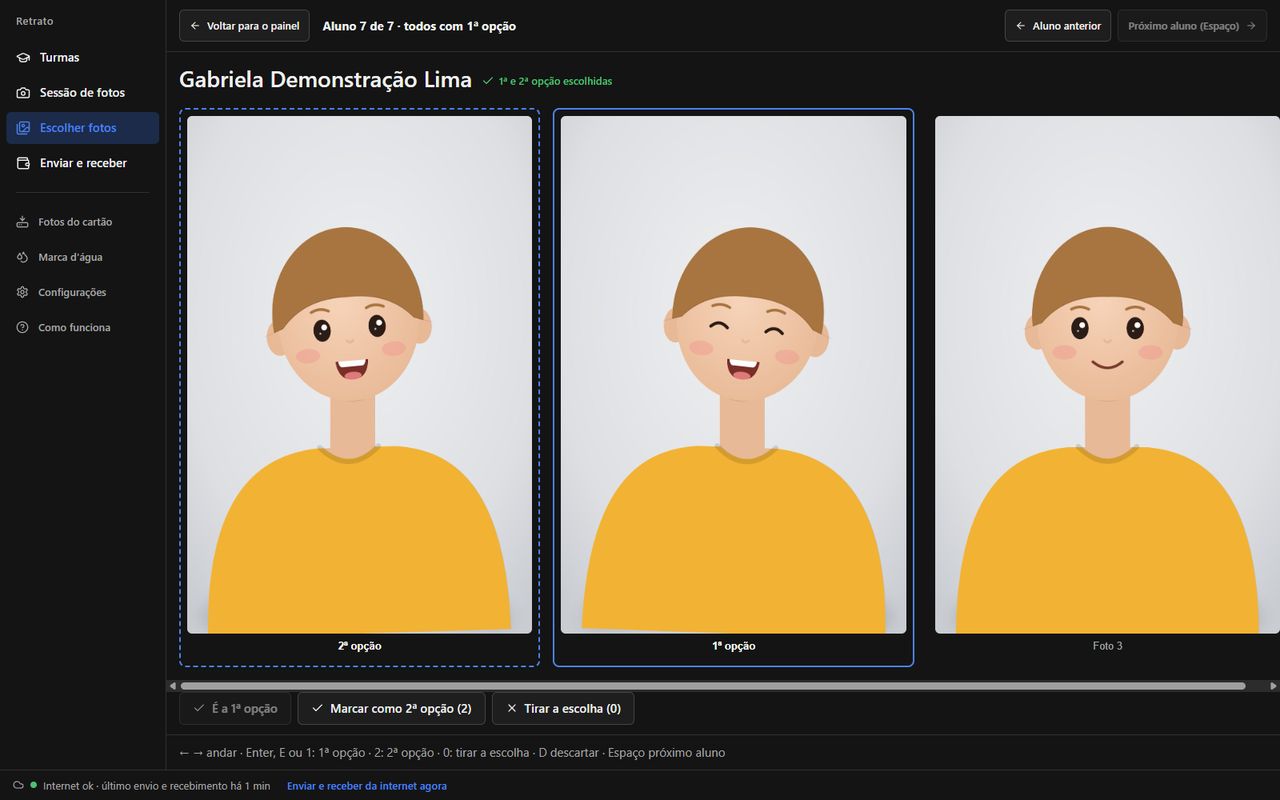Click the Configurações gear icon
The width and height of the screenshot is (1280, 800).
[x=22, y=292]
